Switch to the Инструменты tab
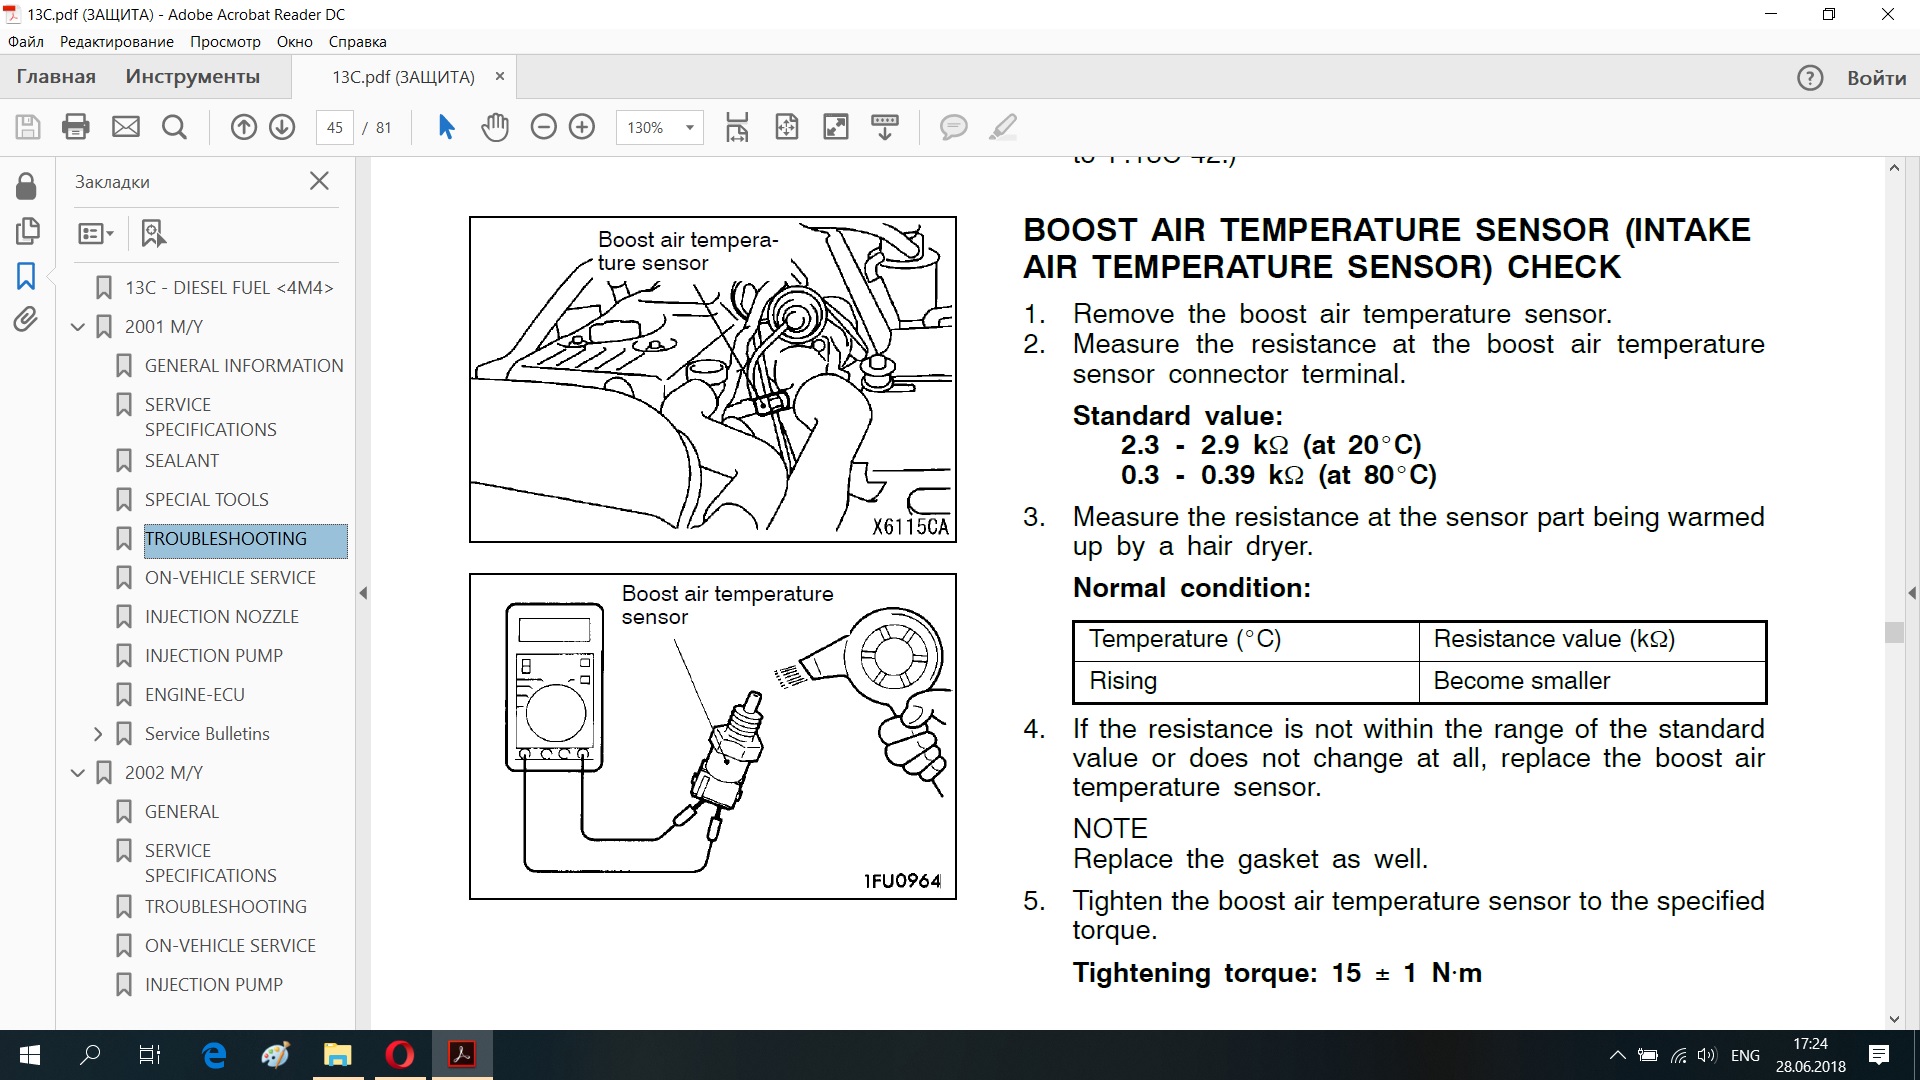Image resolution: width=1920 pixels, height=1080 pixels. coord(192,77)
